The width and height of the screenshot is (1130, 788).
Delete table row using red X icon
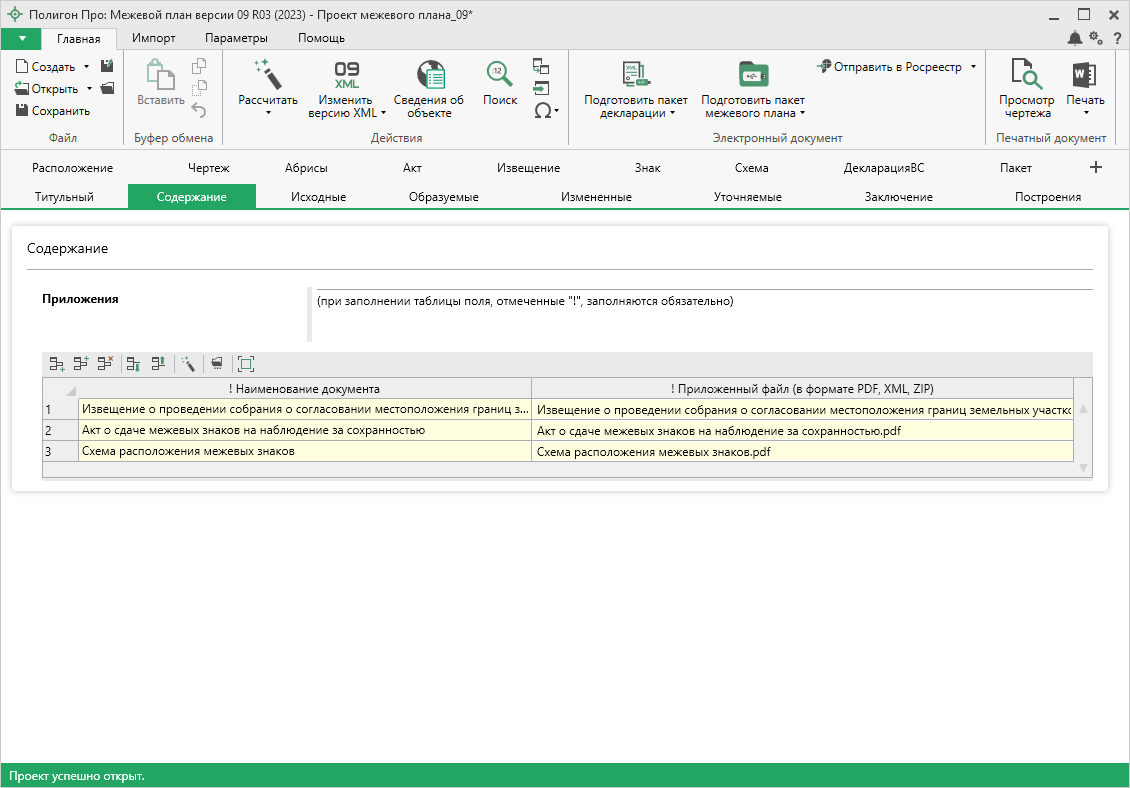pyautogui.click(x=105, y=364)
